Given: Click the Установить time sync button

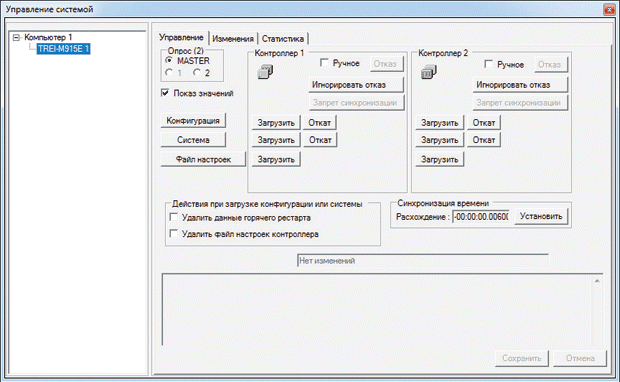Looking at the screenshot, I should (x=541, y=216).
